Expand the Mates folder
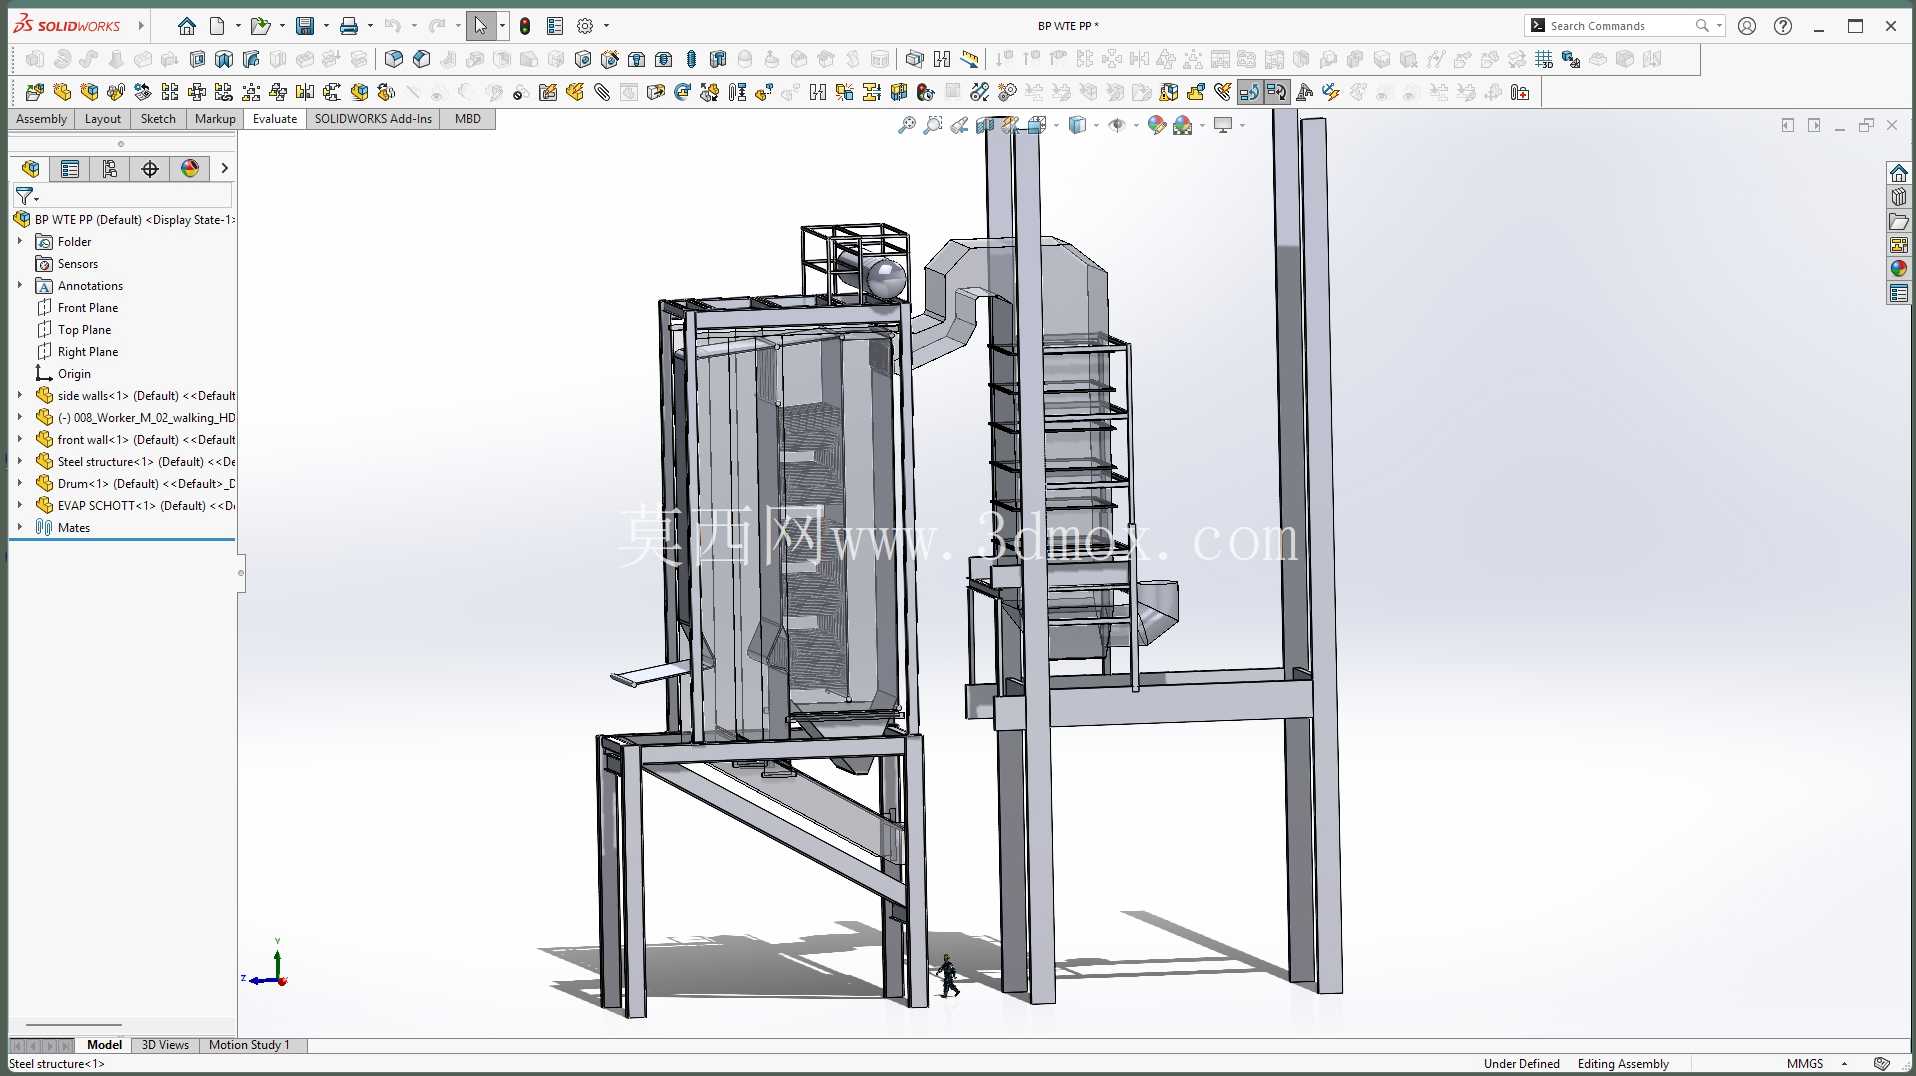 pos(20,527)
